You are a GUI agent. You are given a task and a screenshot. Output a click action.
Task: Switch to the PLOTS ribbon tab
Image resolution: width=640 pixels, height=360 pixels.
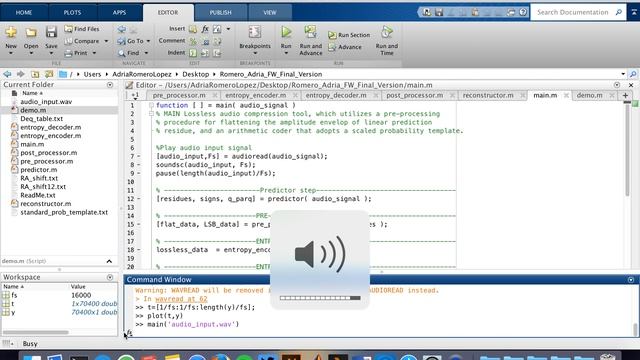click(72, 13)
